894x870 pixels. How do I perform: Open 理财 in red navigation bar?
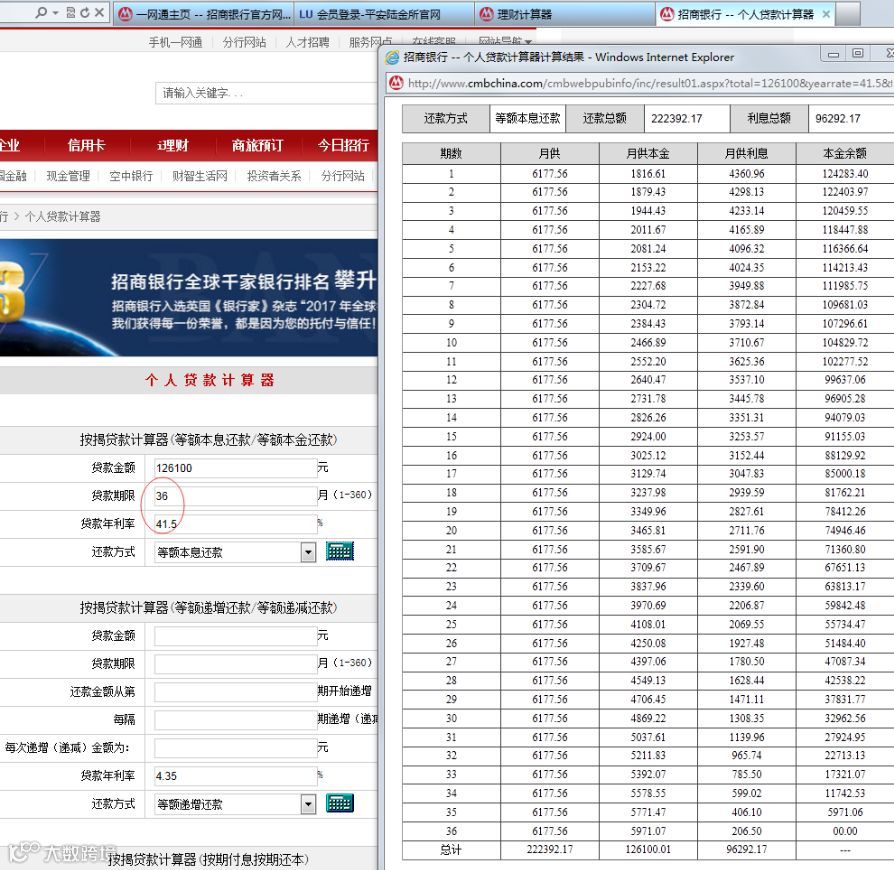tap(173, 145)
